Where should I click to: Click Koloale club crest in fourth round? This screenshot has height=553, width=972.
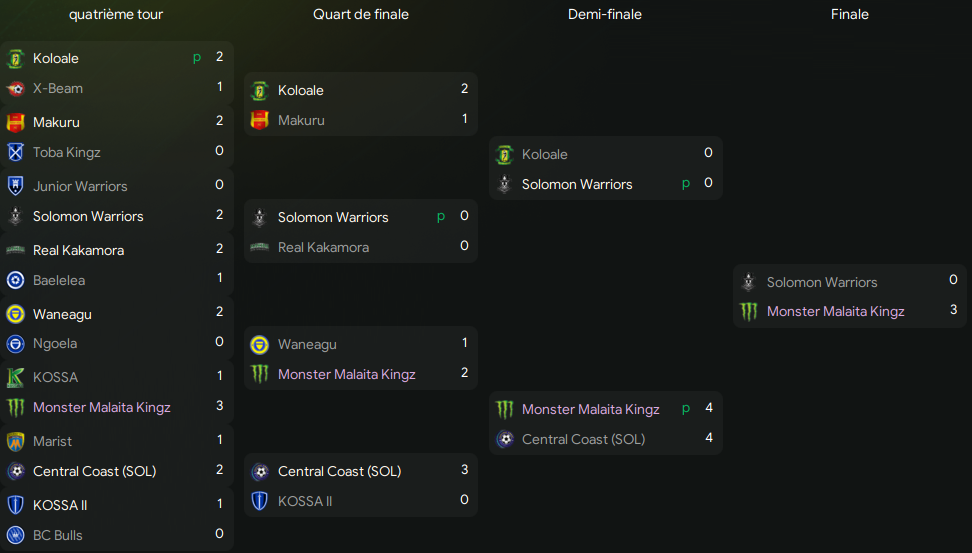click(15, 58)
